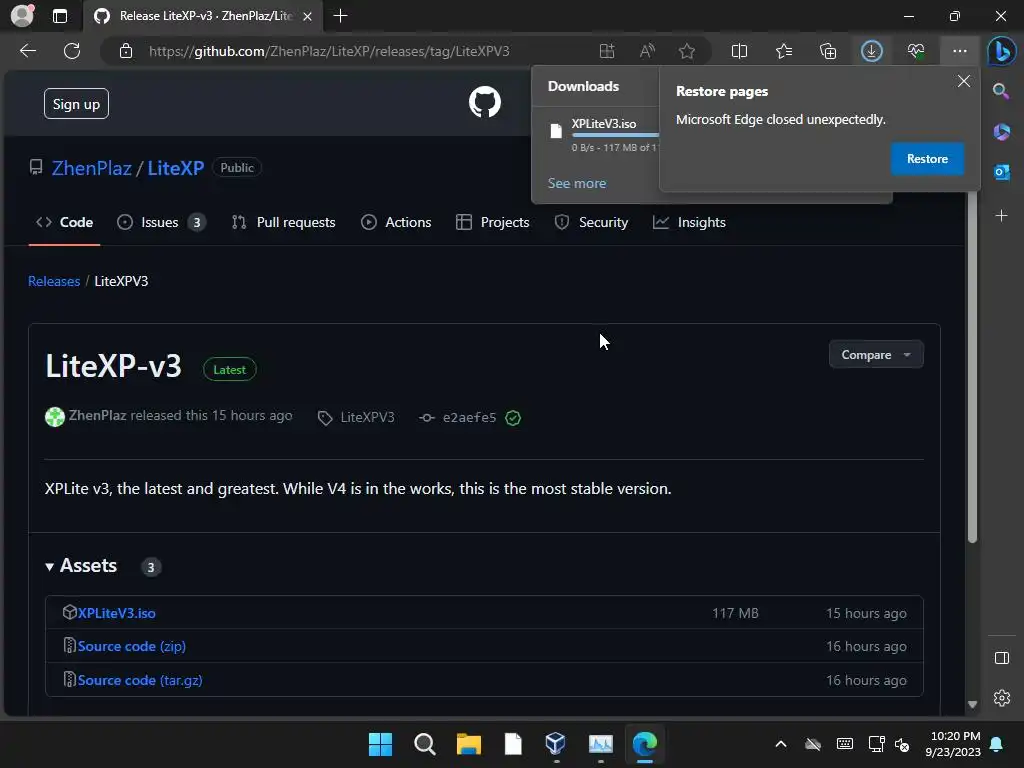Collapse the Assets section
Screen dimensions: 1024x768
tap(81, 566)
